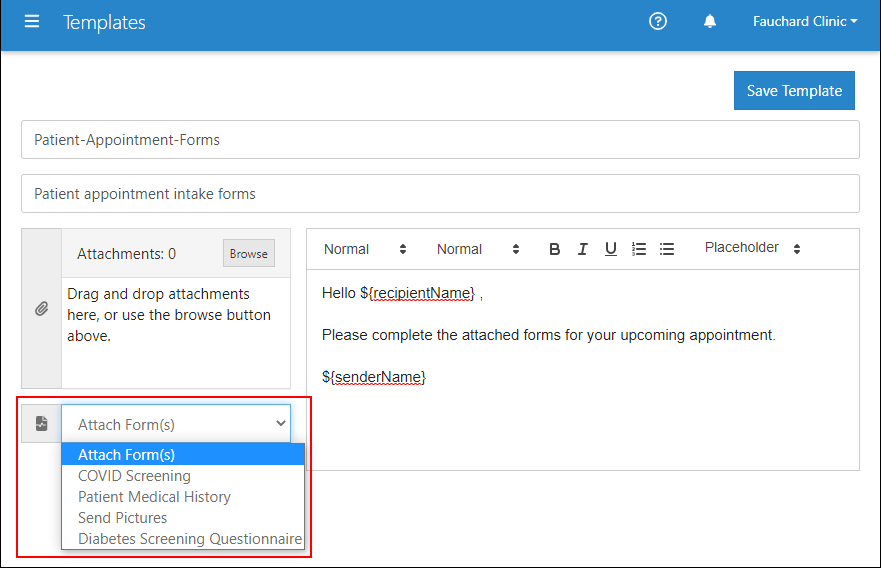Click the paperclip attachments icon
Screen dimensions: 881x568
[x=42, y=308]
